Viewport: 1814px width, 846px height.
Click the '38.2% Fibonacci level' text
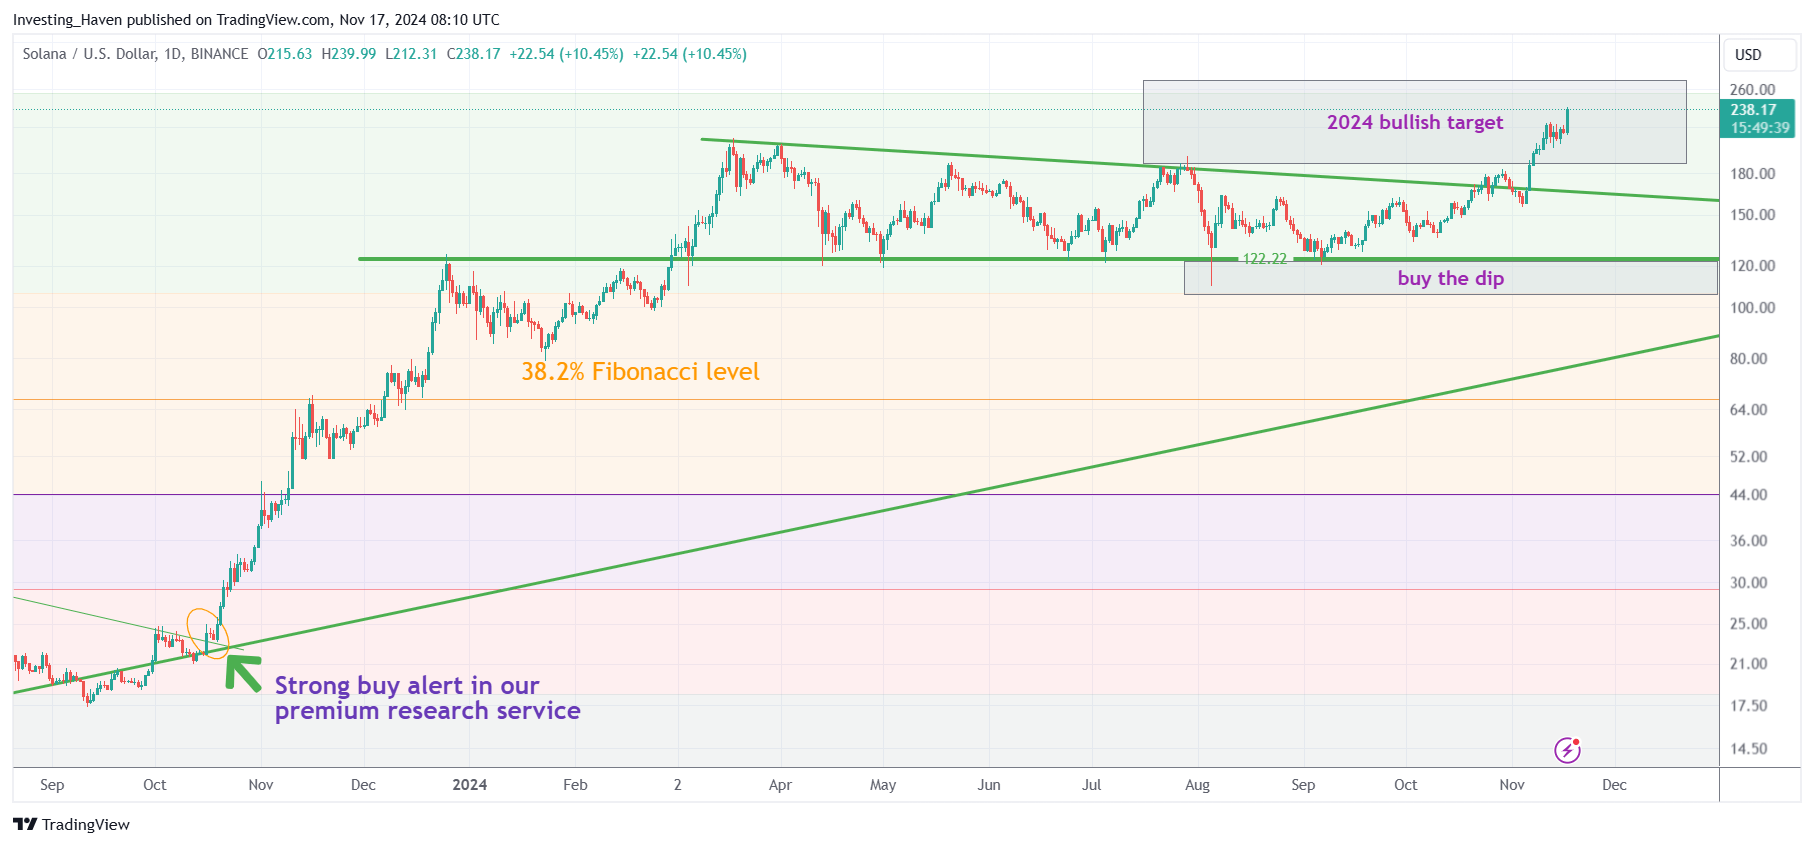point(640,372)
